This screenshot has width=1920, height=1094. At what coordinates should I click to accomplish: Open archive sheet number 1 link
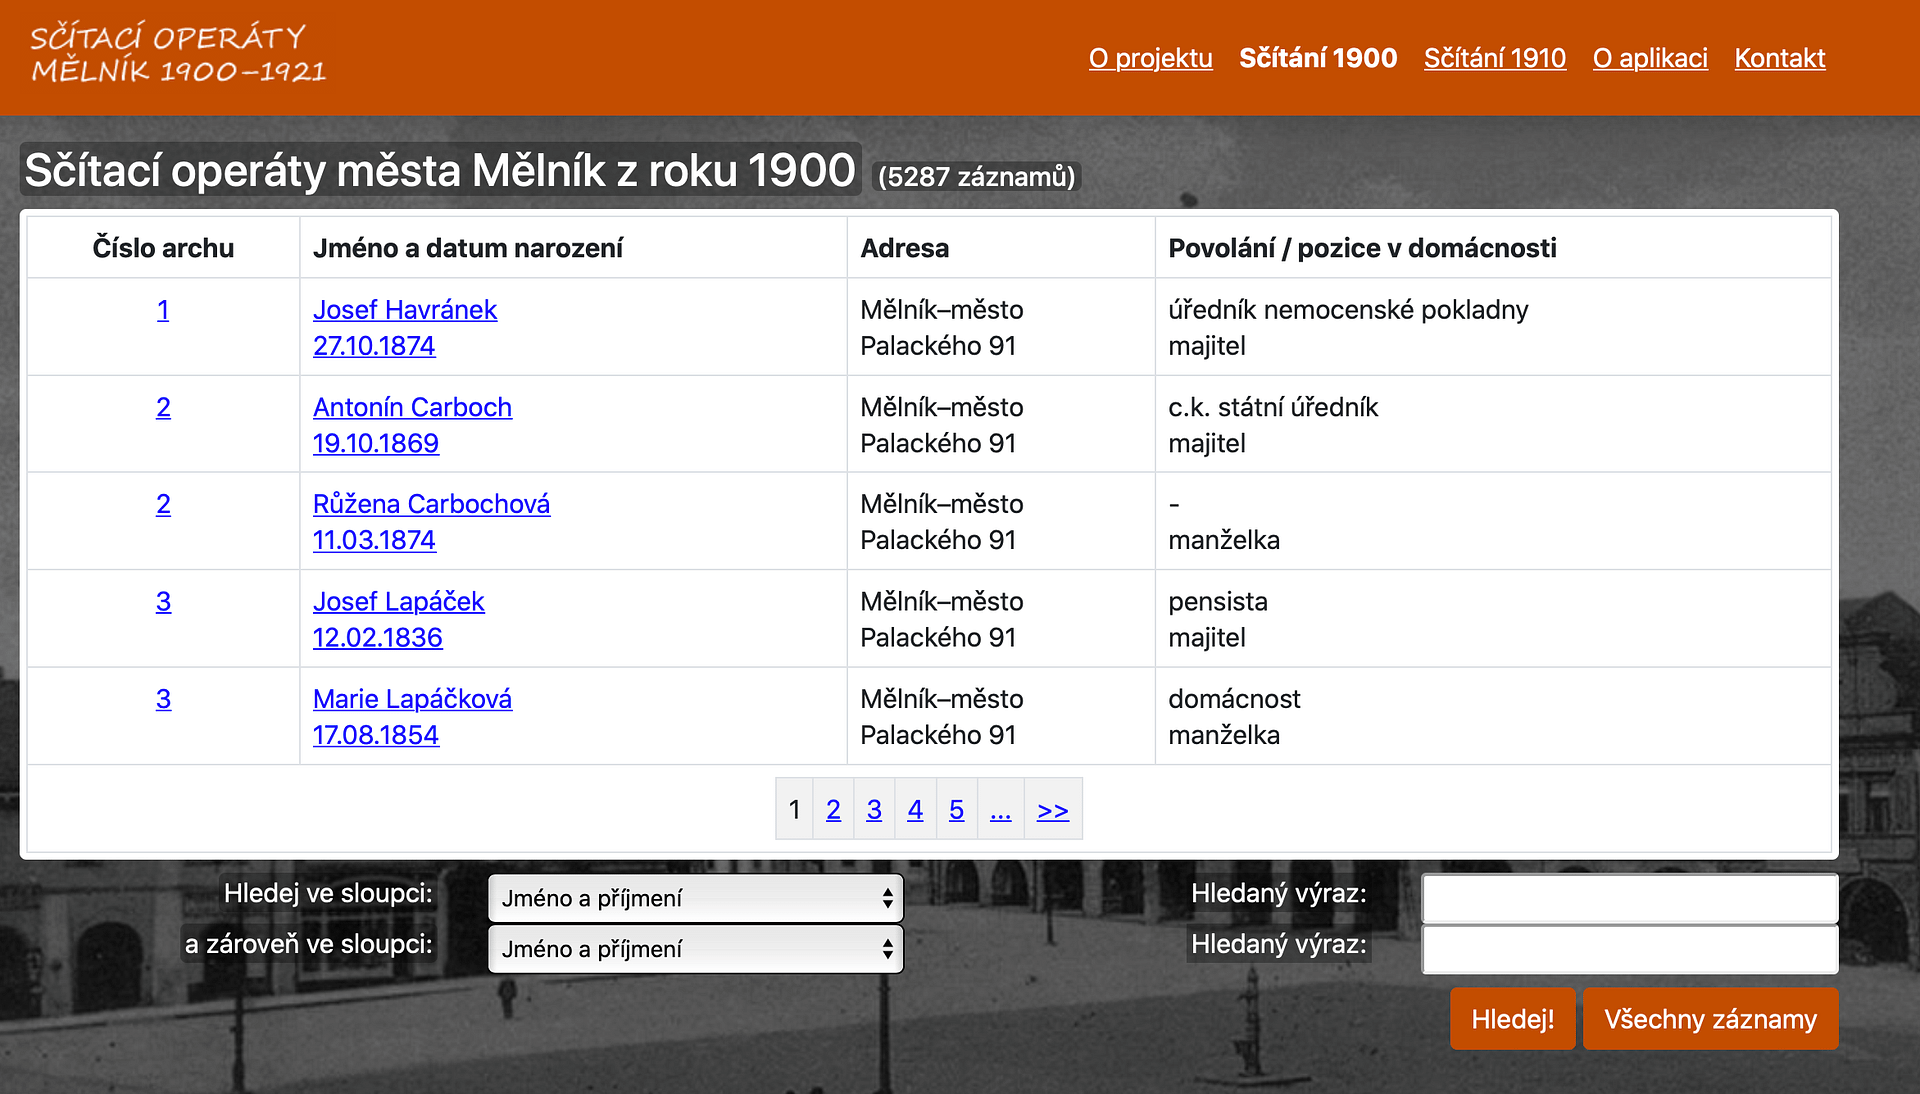(163, 310)
